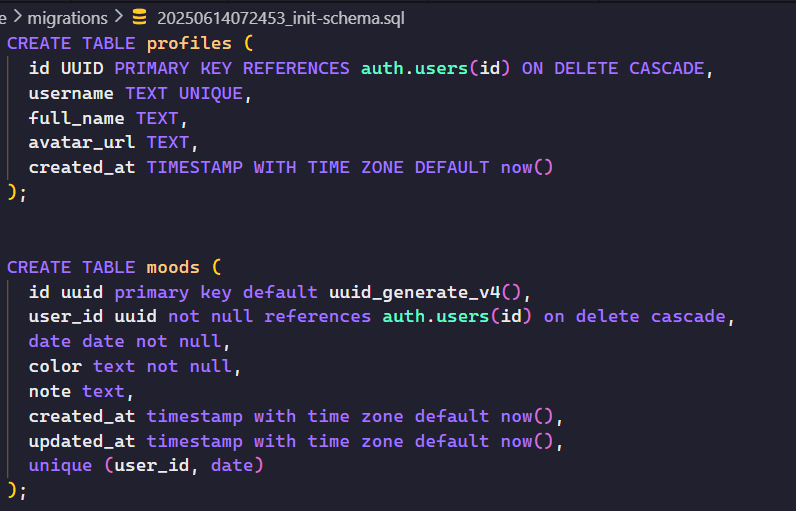Click the updated_at column name
The height and width of the screenshot is (511, 796).
pyautogui.click(x=82, y=441)
